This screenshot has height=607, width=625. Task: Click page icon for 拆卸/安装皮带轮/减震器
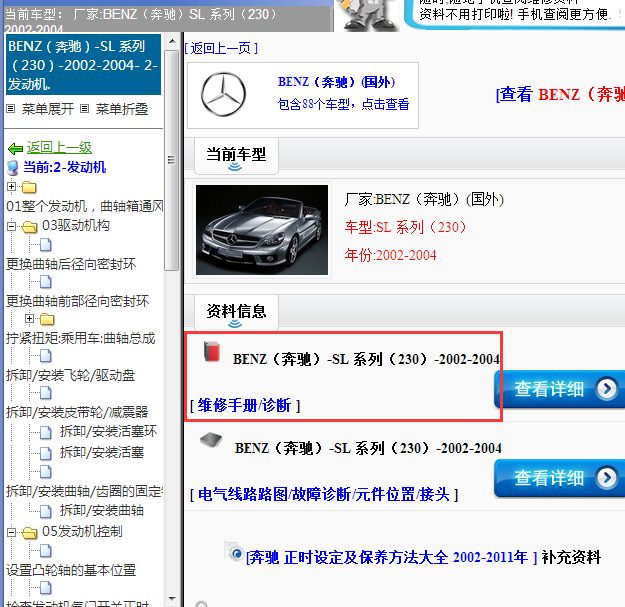(46, 393)
